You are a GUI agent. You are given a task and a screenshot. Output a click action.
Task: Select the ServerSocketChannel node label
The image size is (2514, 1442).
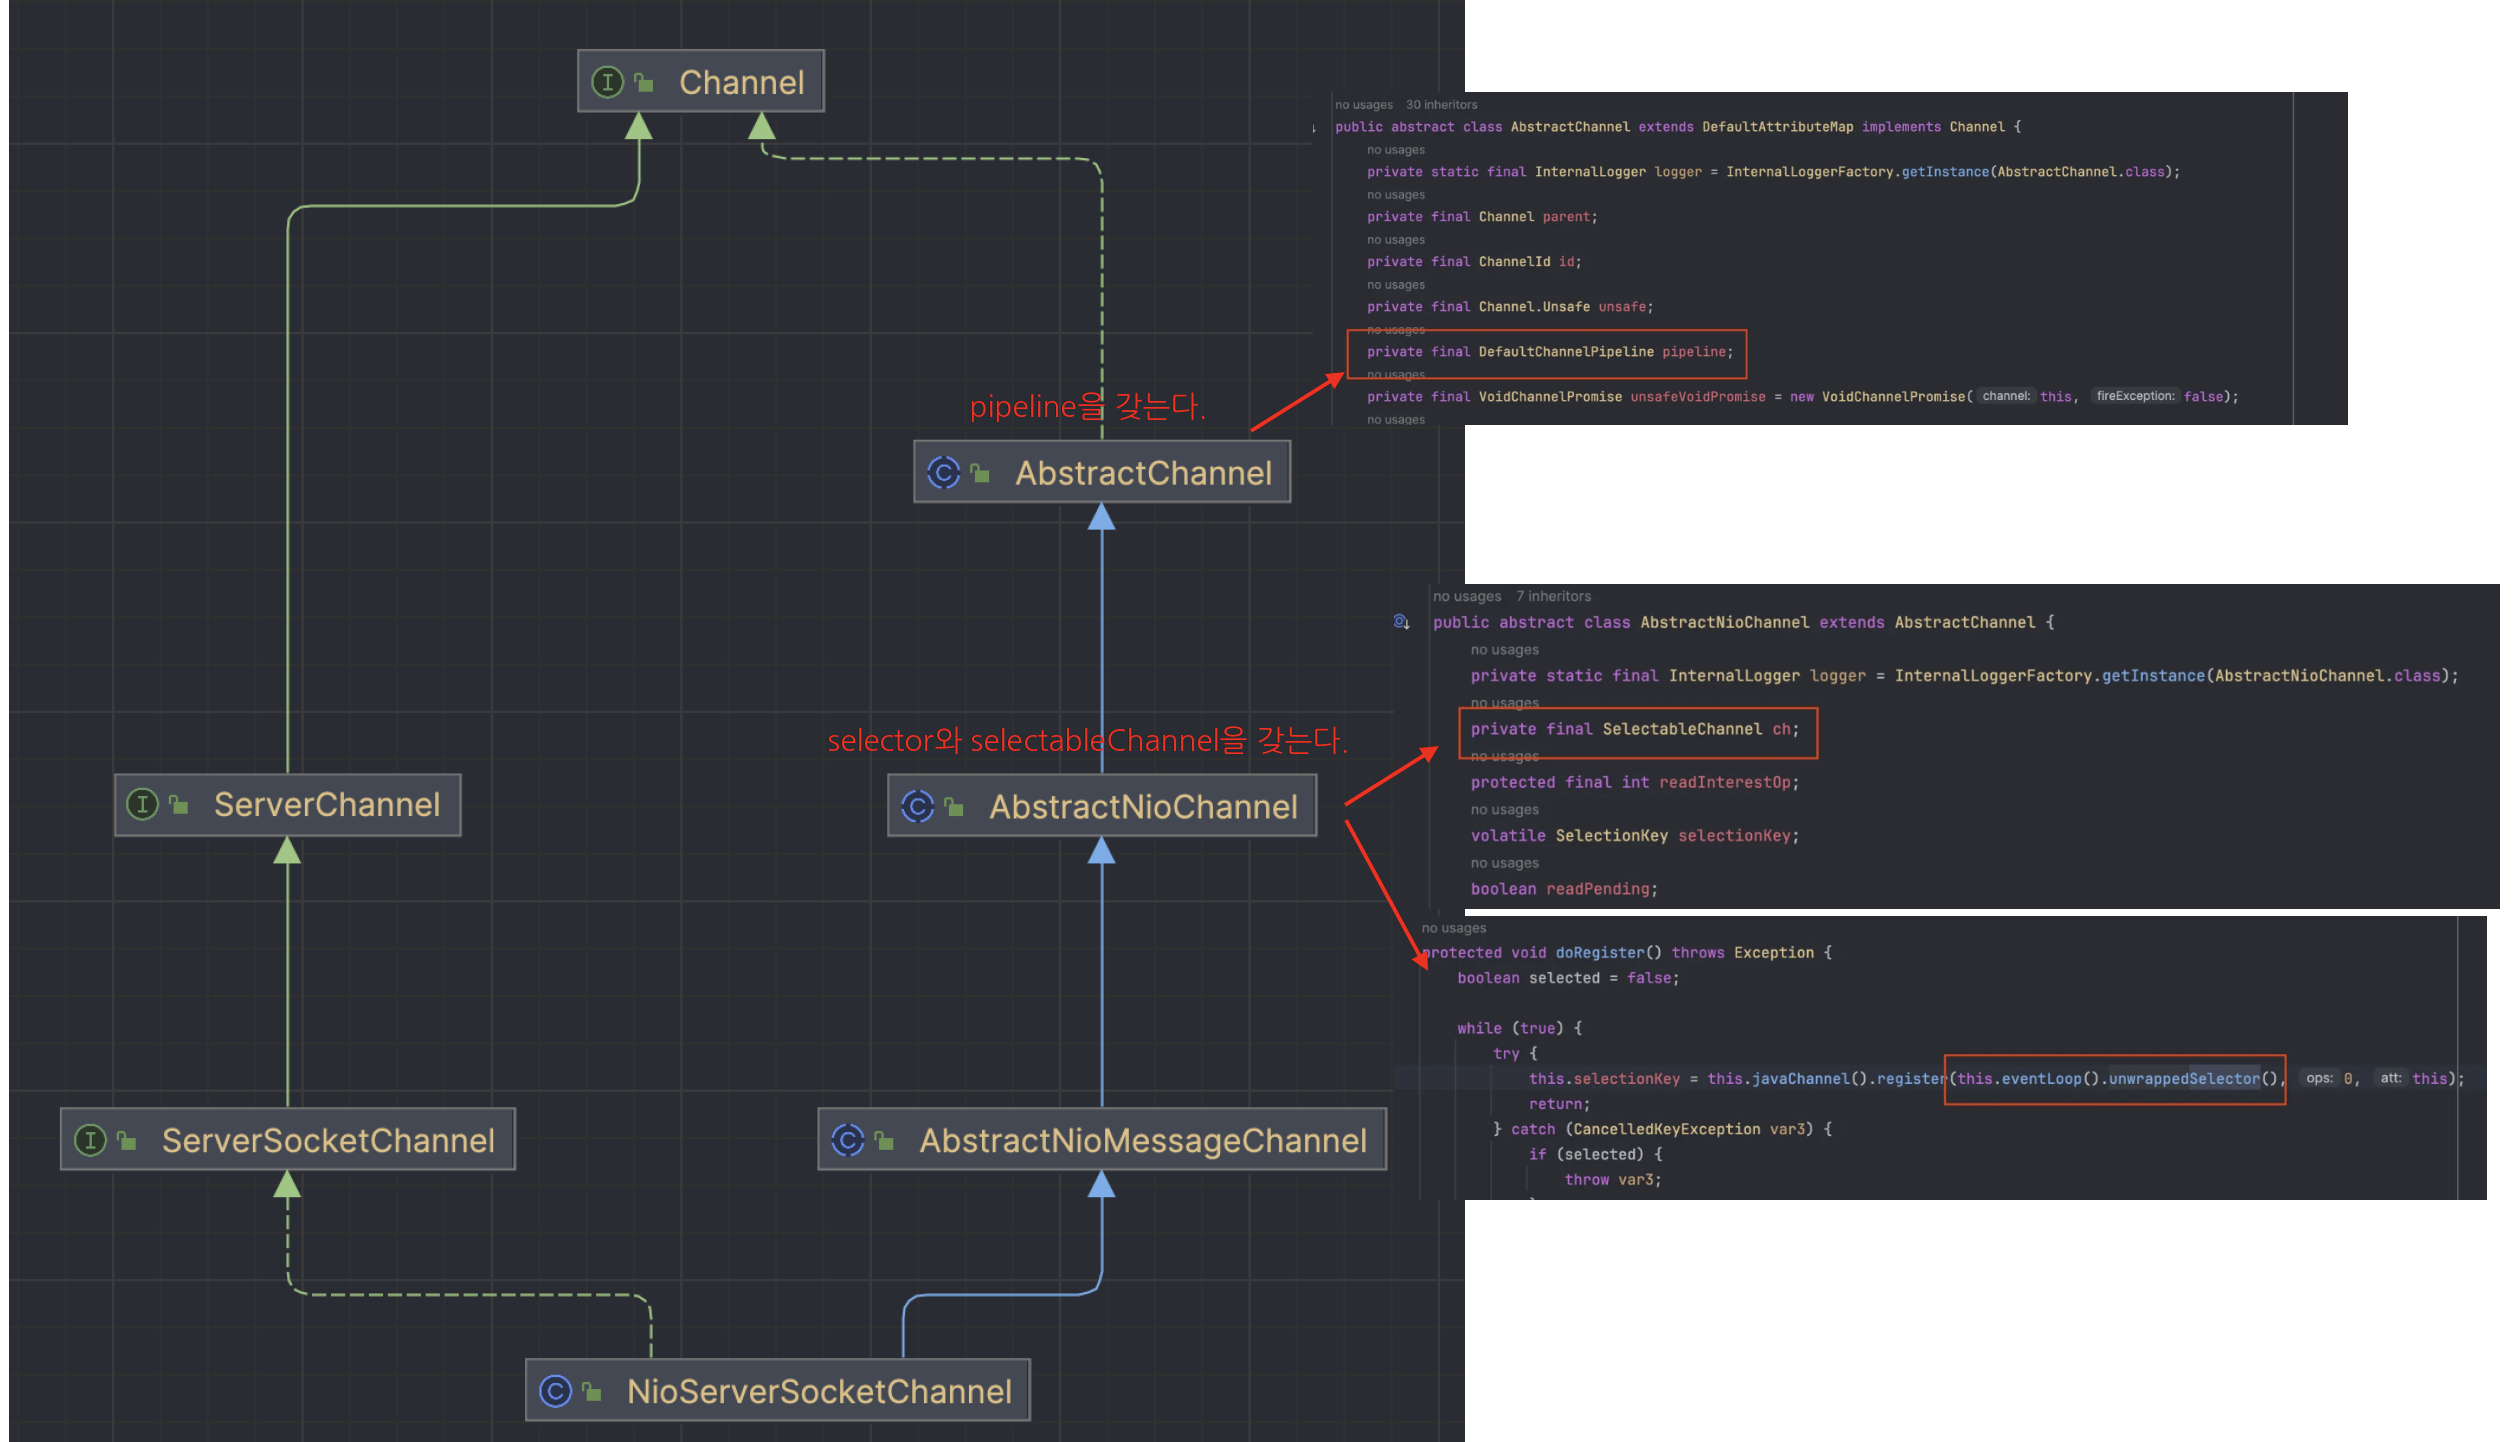328,1141
